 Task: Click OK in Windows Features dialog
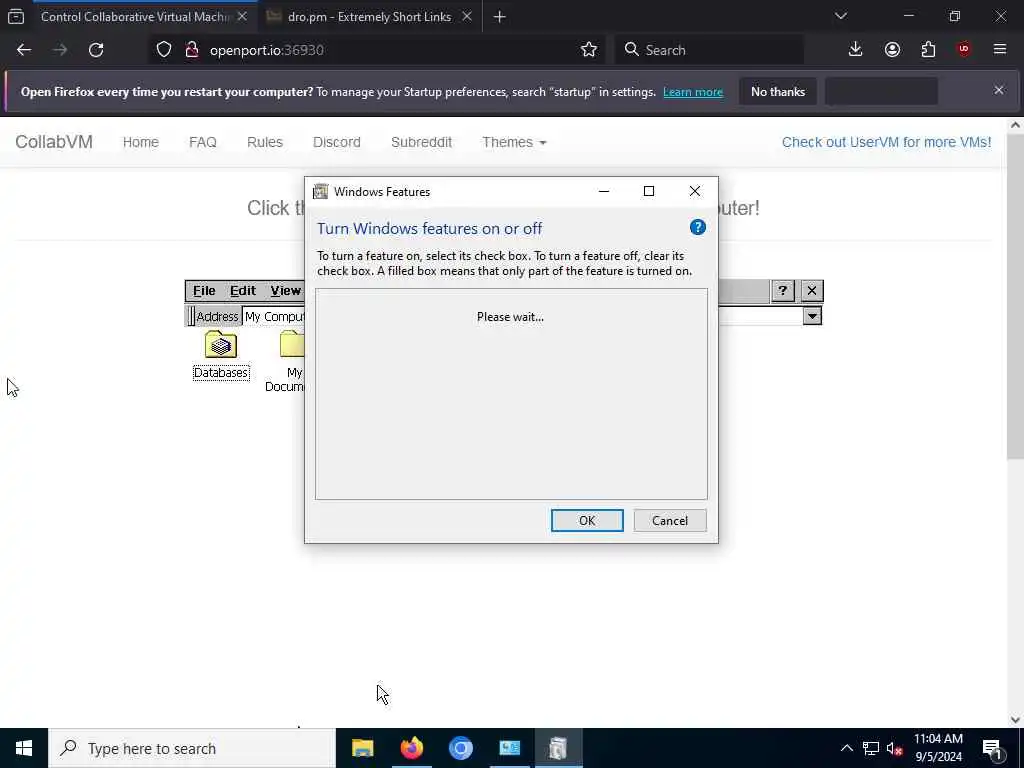click(x=587, y=520)
